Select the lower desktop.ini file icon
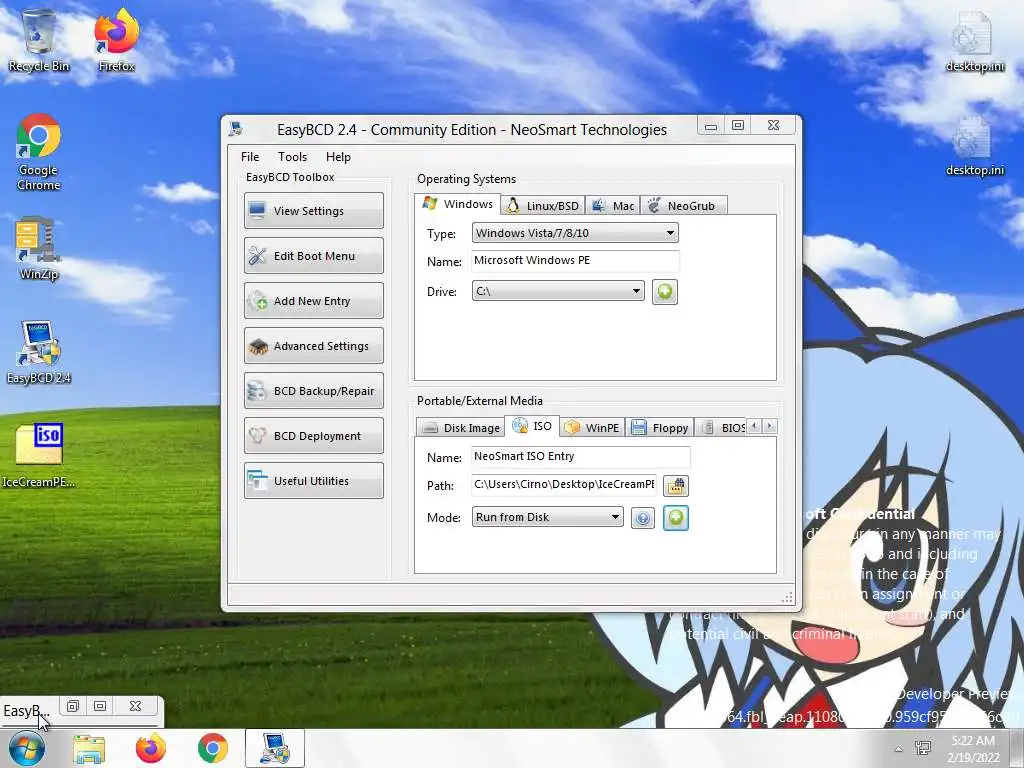 [x=974, y=146]
